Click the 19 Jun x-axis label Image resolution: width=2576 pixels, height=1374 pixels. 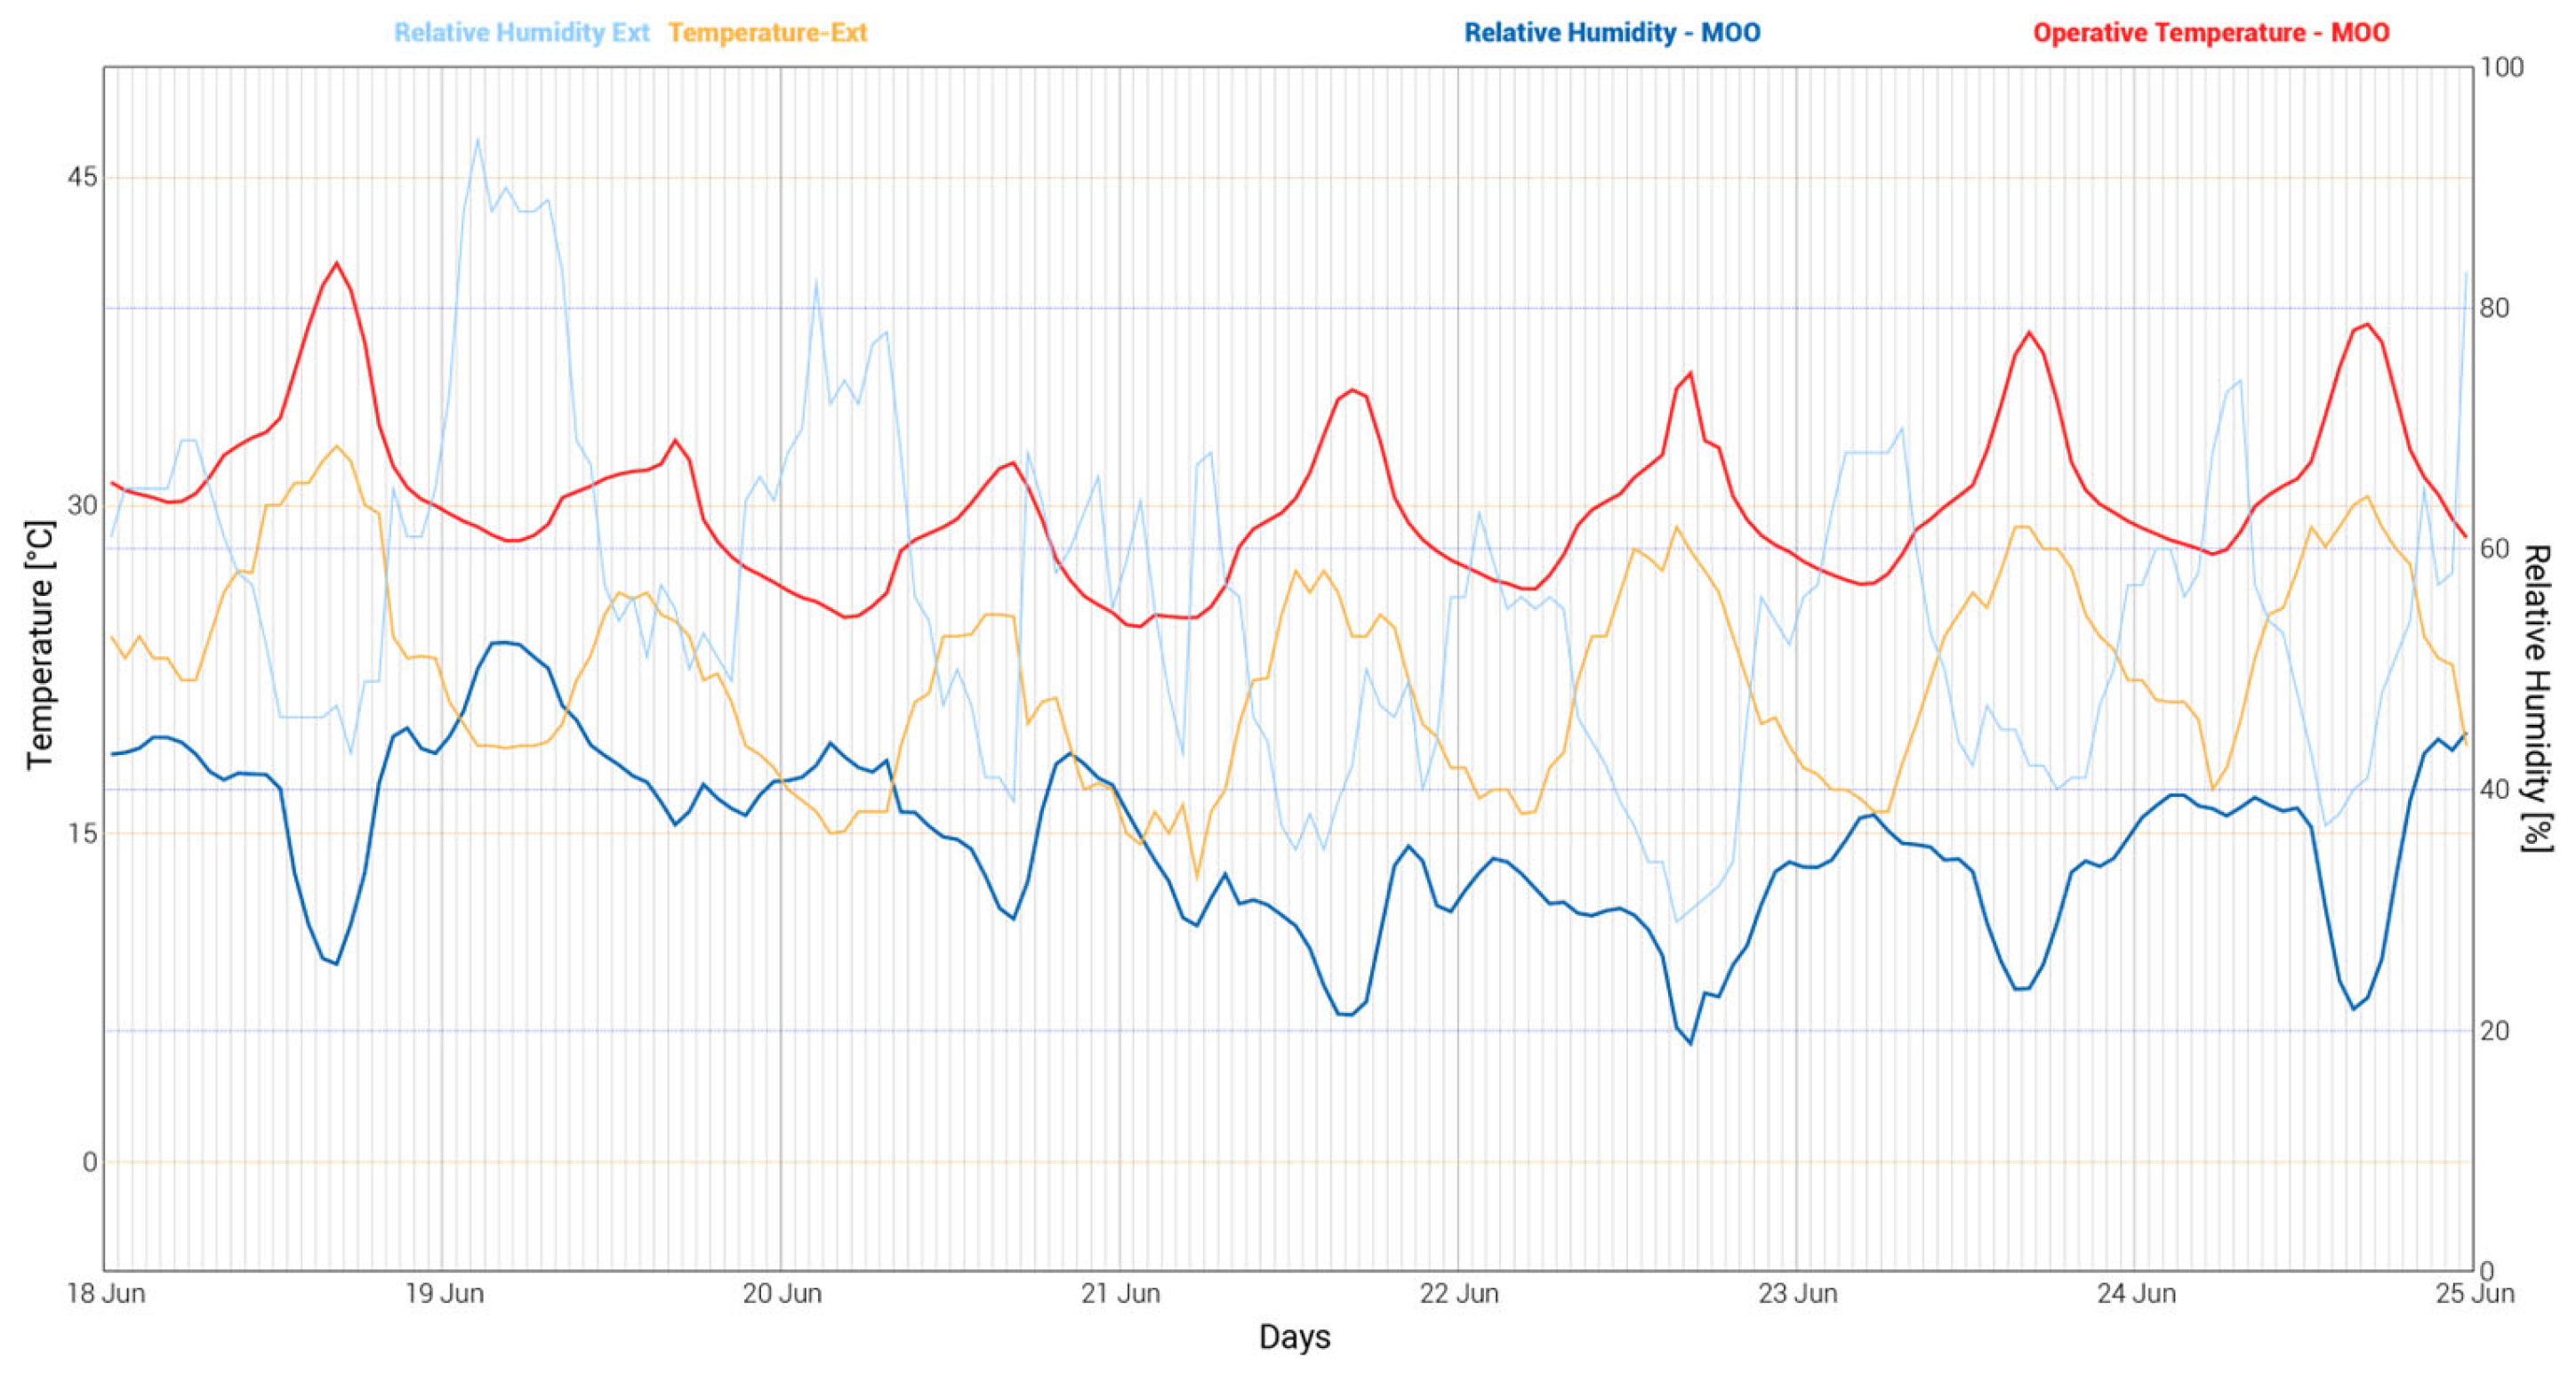coord(444,1293)
